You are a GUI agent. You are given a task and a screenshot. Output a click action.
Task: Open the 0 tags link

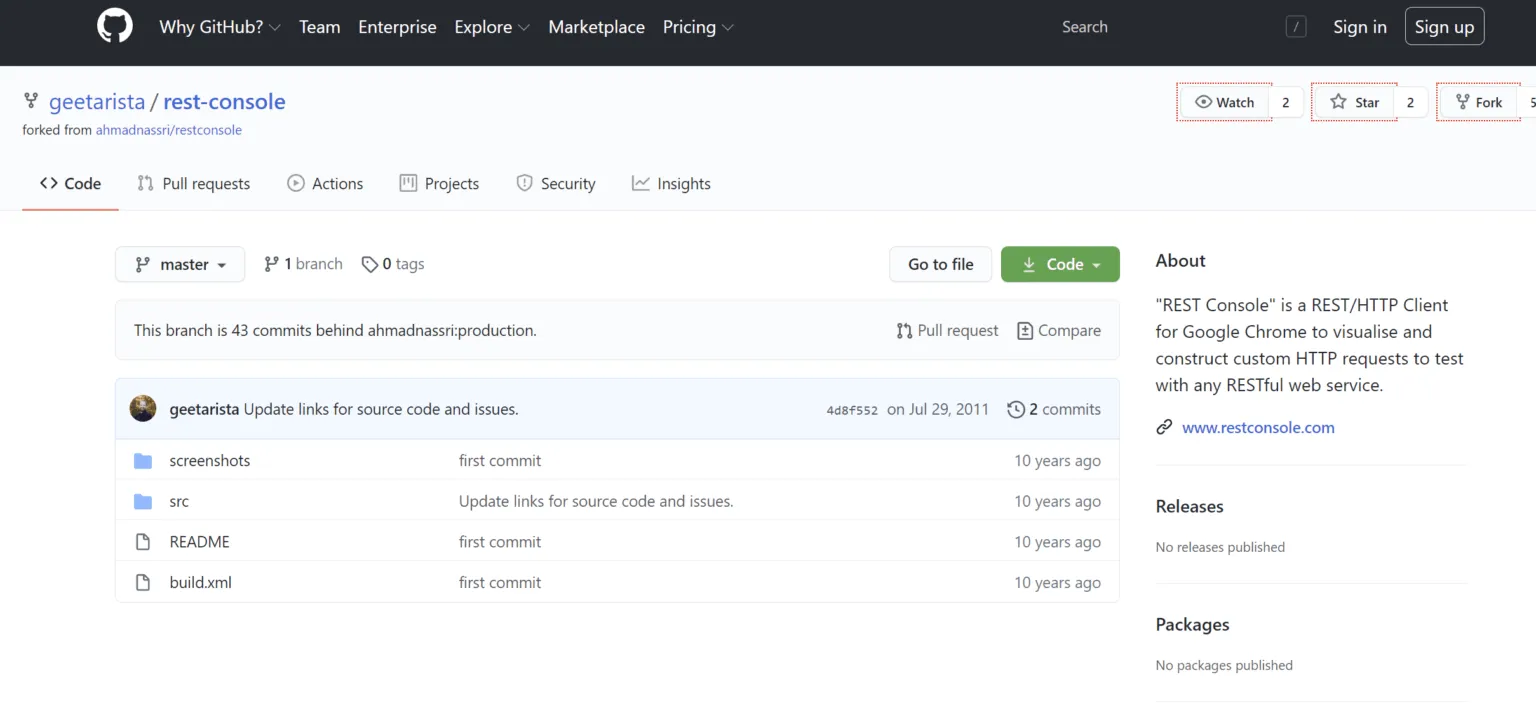click(393, 264)
